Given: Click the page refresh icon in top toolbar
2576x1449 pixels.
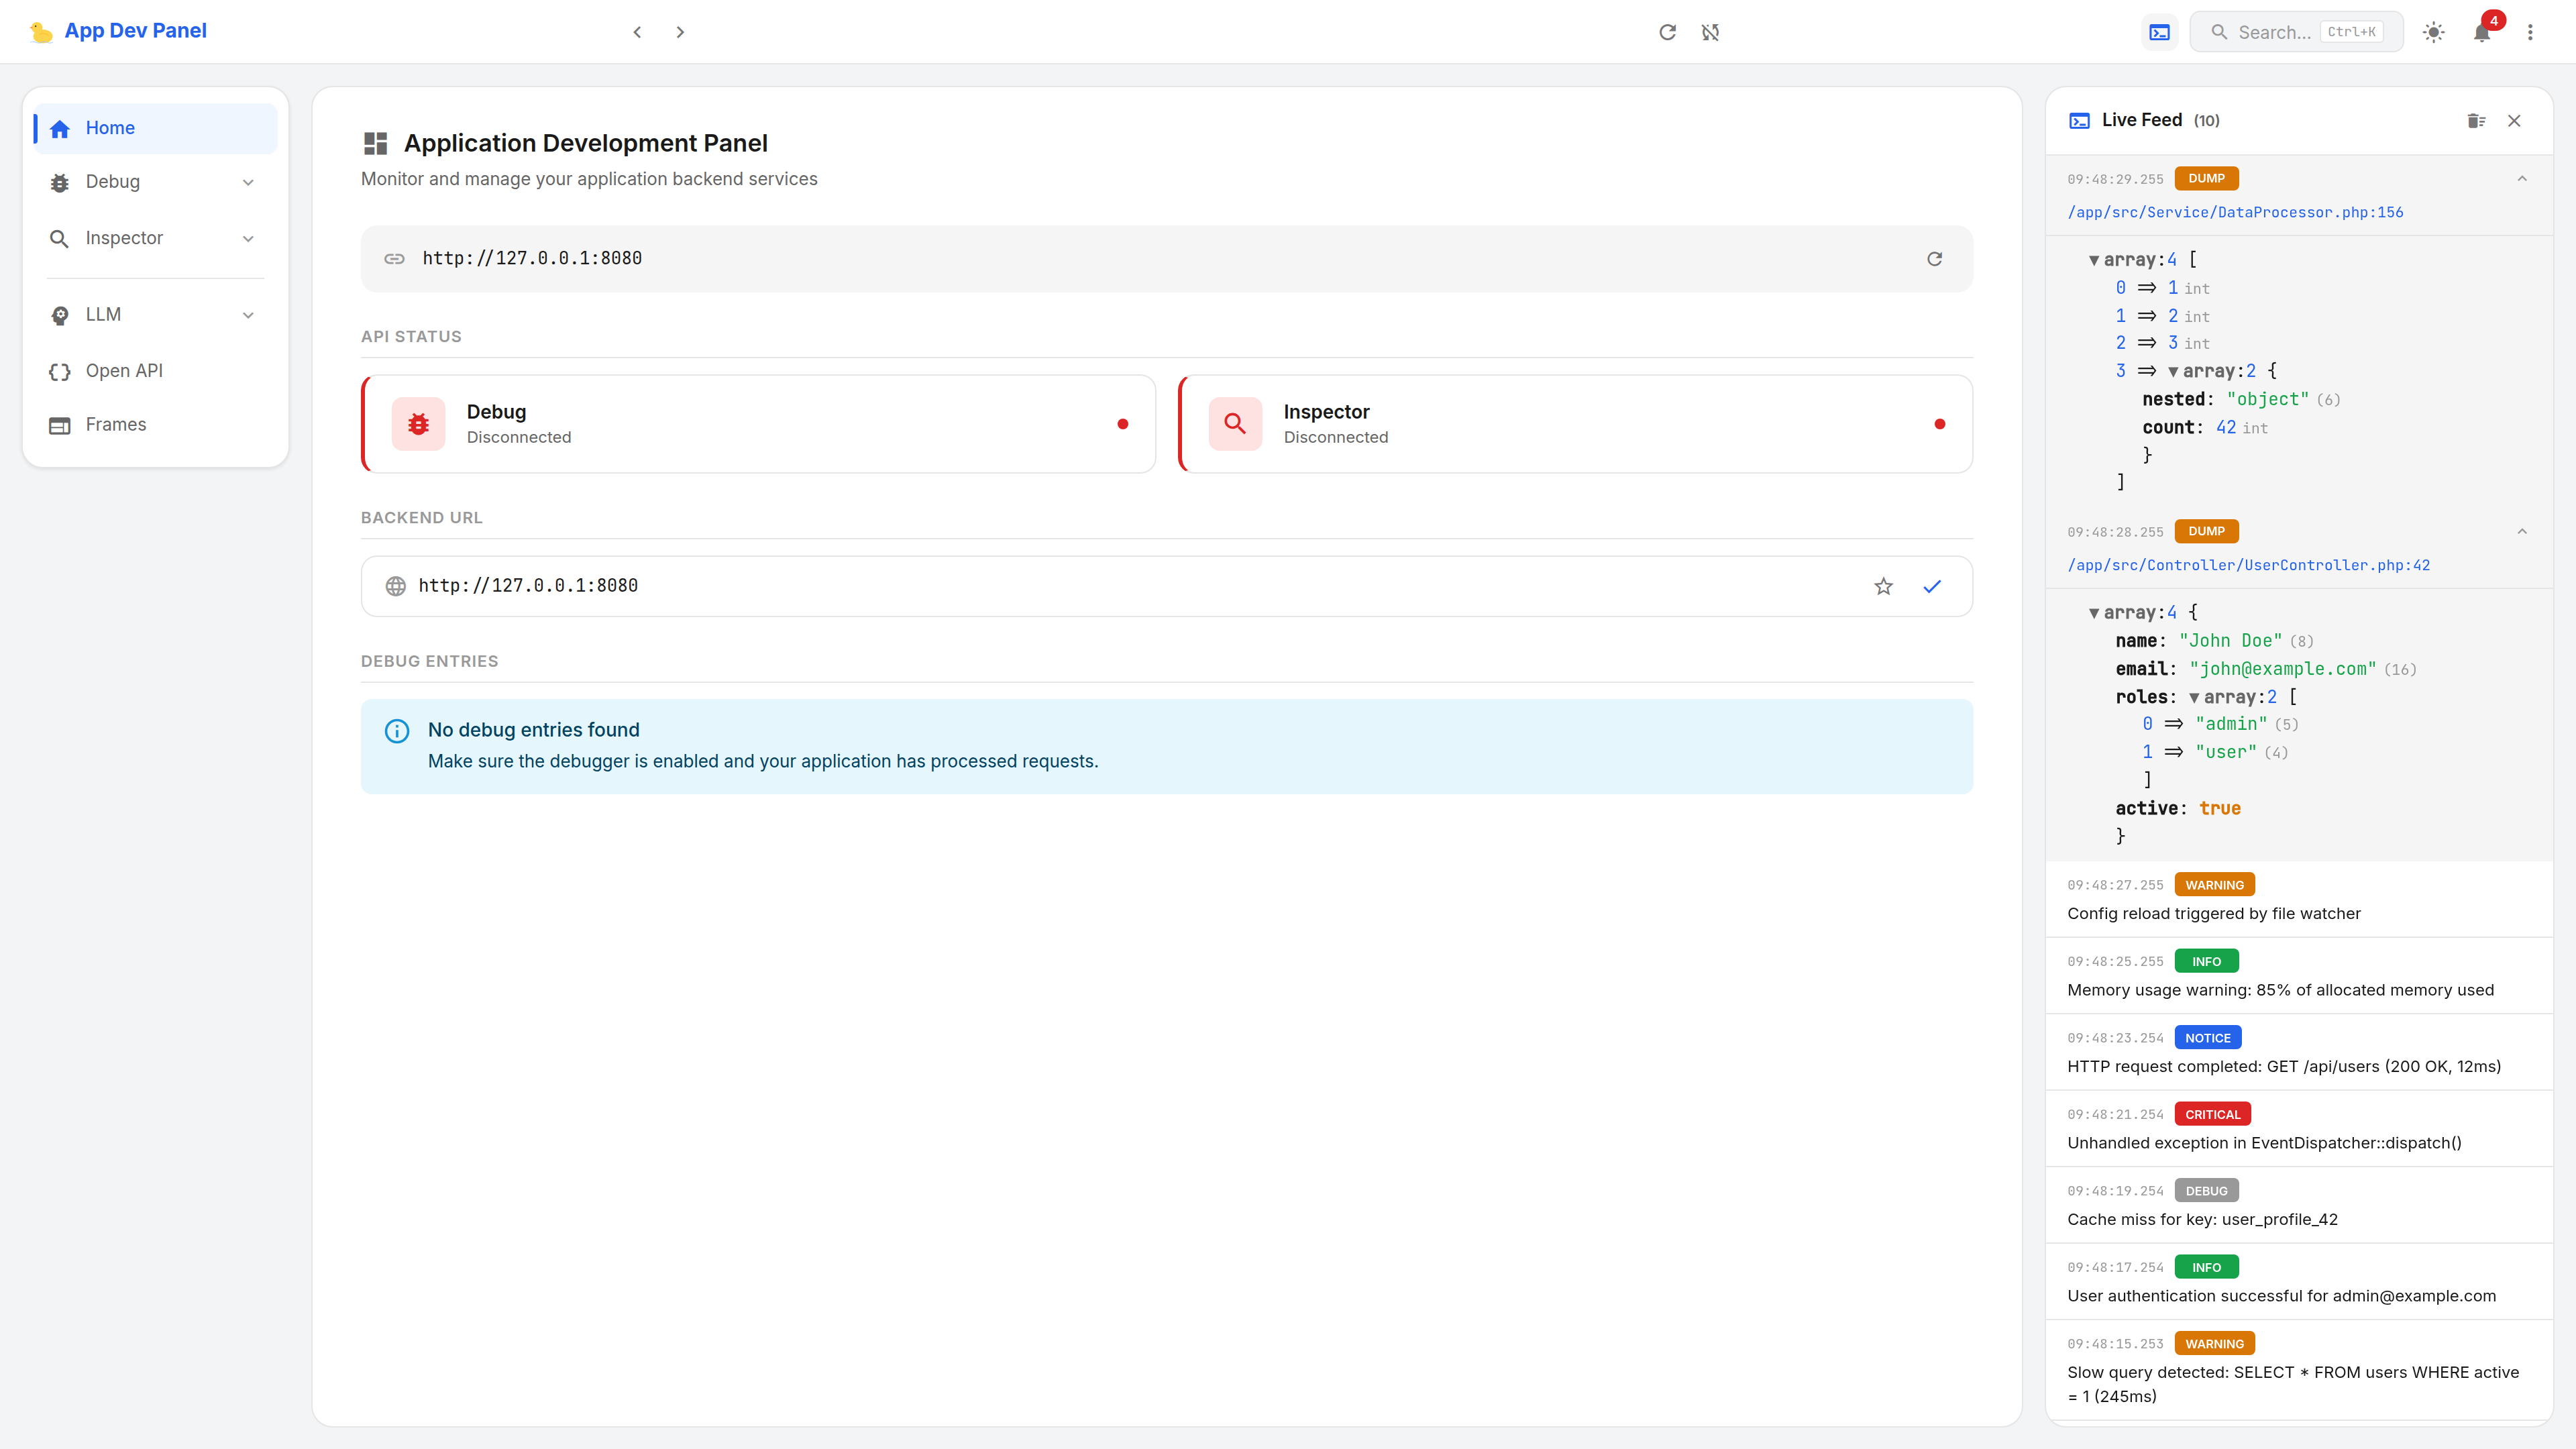Looking at the screenshot, I should click(1668, 31).
